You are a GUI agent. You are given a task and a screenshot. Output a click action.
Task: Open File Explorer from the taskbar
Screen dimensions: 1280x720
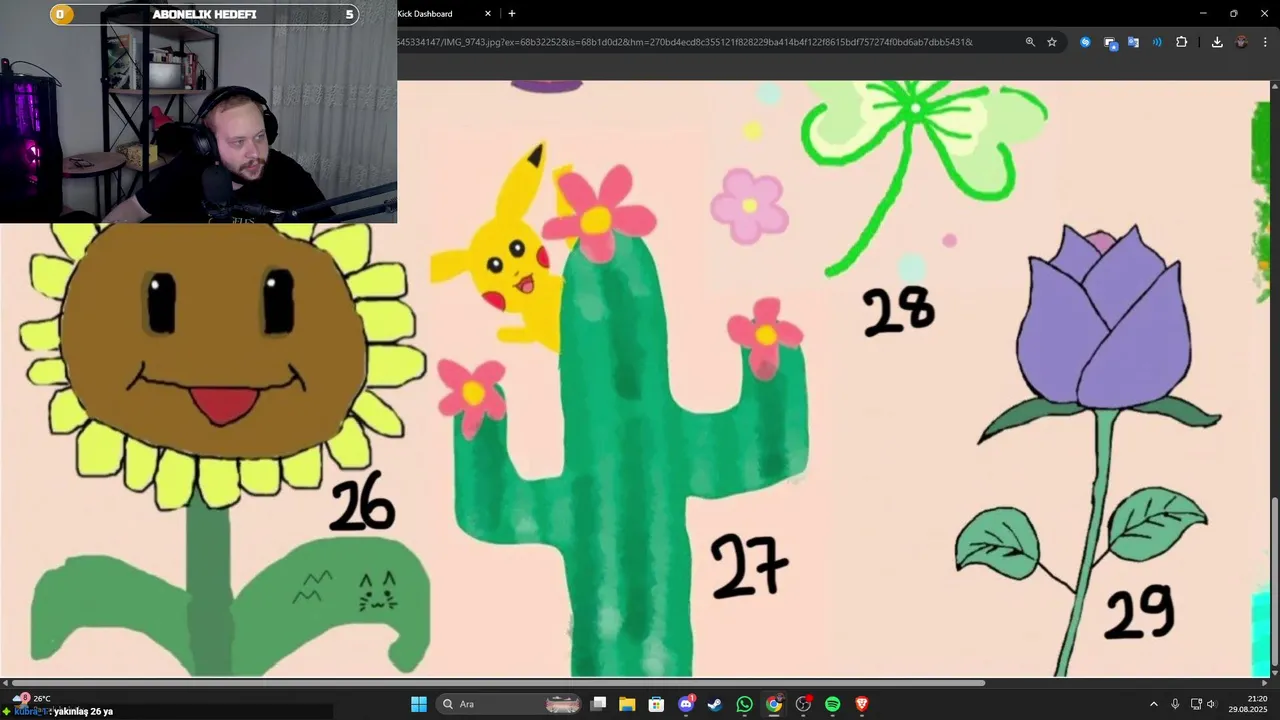point(627,704)
